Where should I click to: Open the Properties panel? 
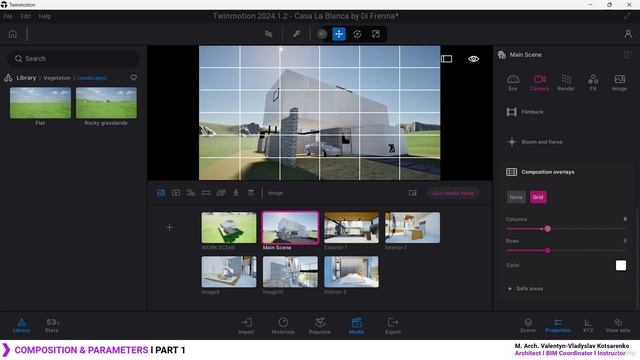coord(558,326)
